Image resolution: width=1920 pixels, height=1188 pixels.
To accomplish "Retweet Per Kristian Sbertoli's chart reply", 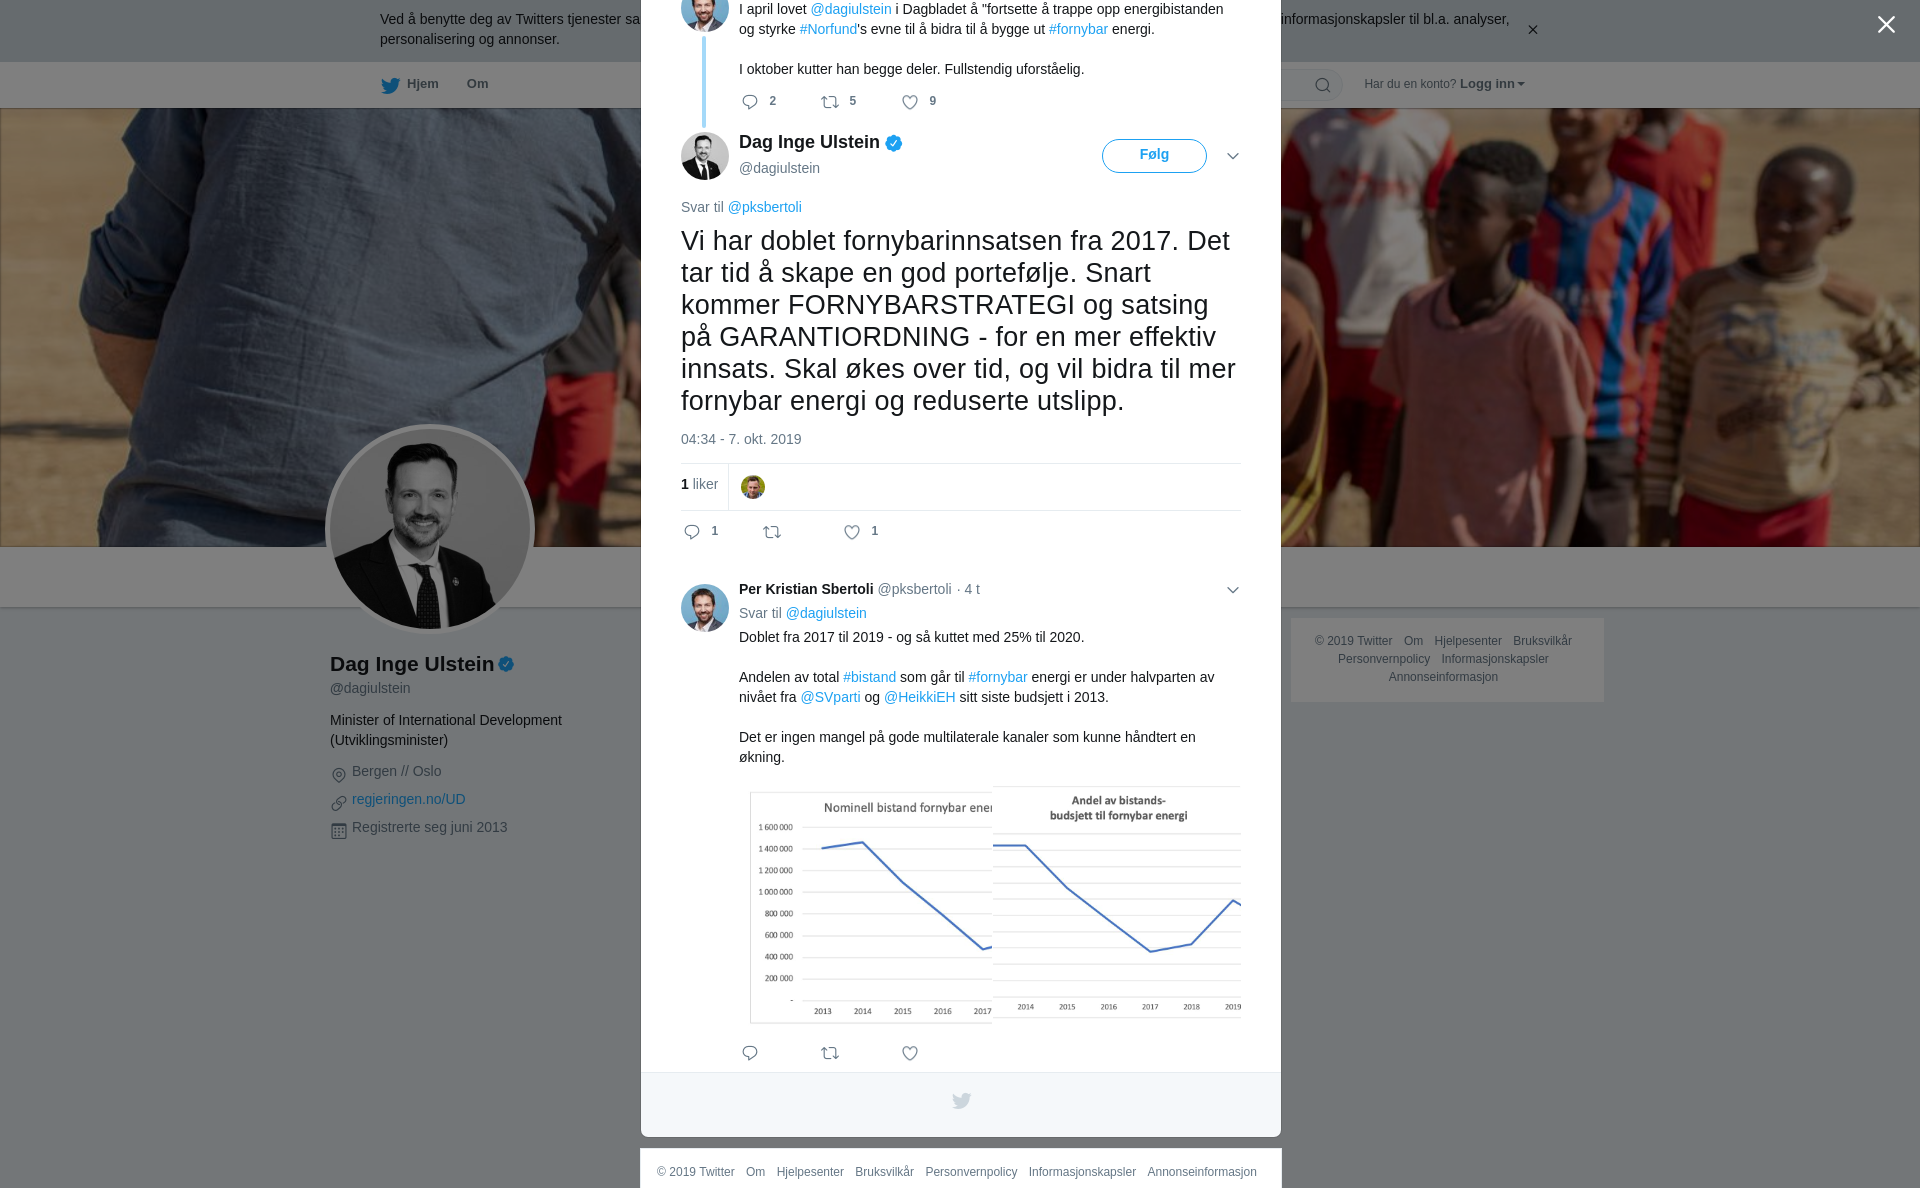I will [830, 1053].
